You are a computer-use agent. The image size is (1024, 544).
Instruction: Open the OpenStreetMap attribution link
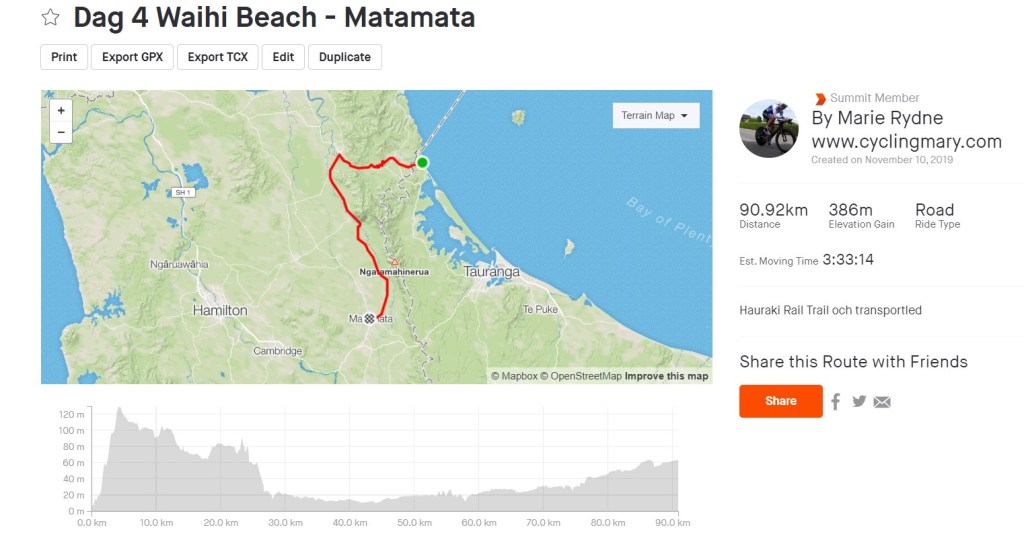(581, 376)
